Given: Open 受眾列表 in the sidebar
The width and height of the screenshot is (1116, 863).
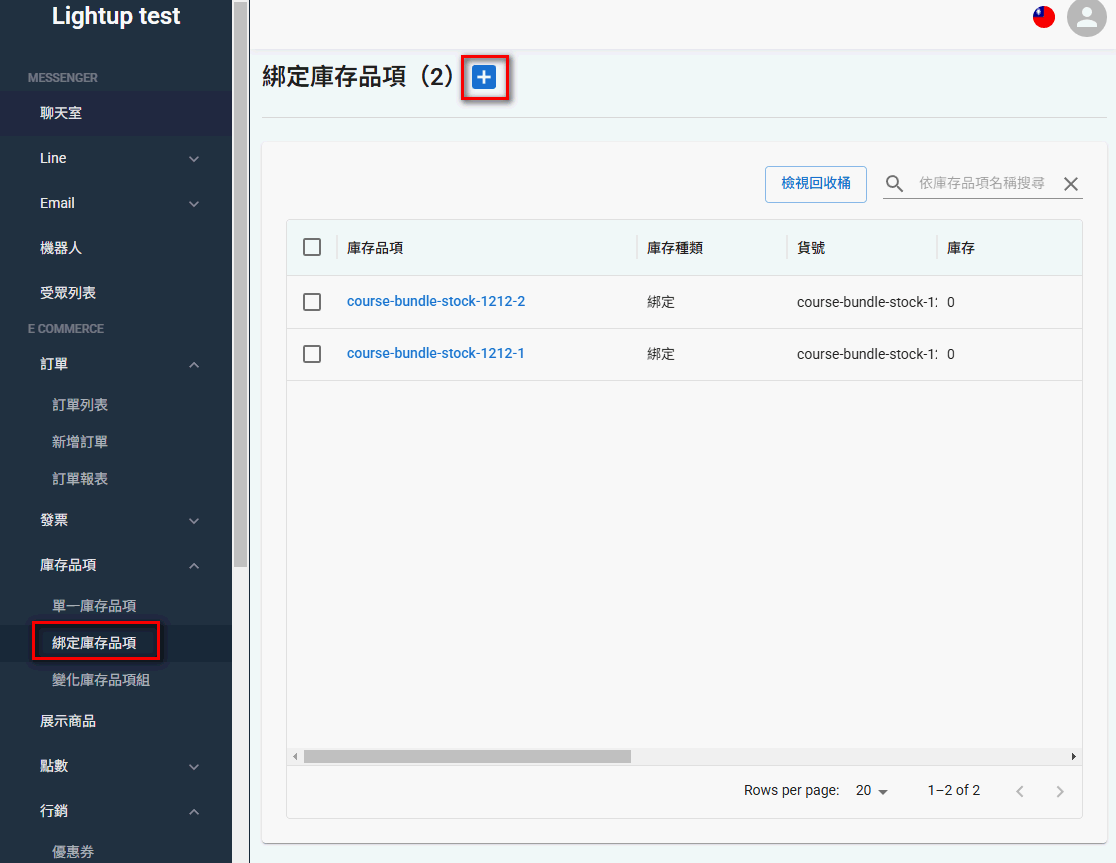Looking at the screenshot, I should (x=116, y=292).
